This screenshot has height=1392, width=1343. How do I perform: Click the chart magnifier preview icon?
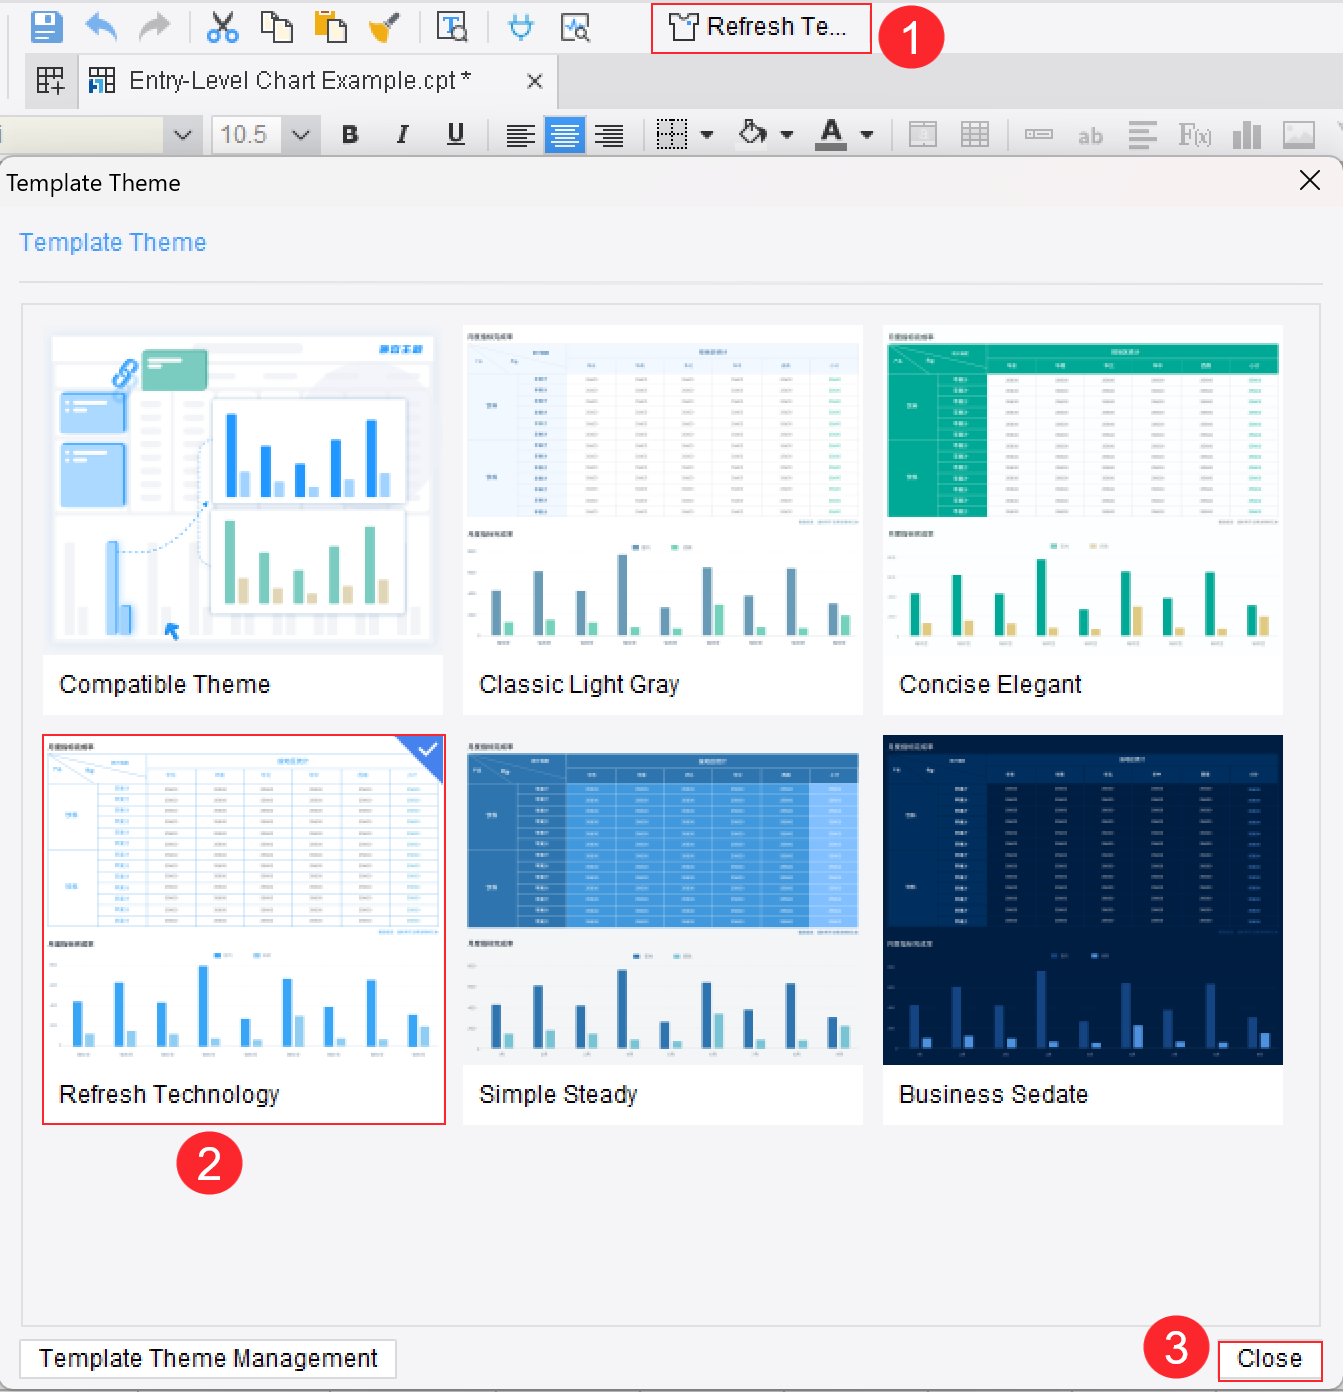click(x=575, y=27)
